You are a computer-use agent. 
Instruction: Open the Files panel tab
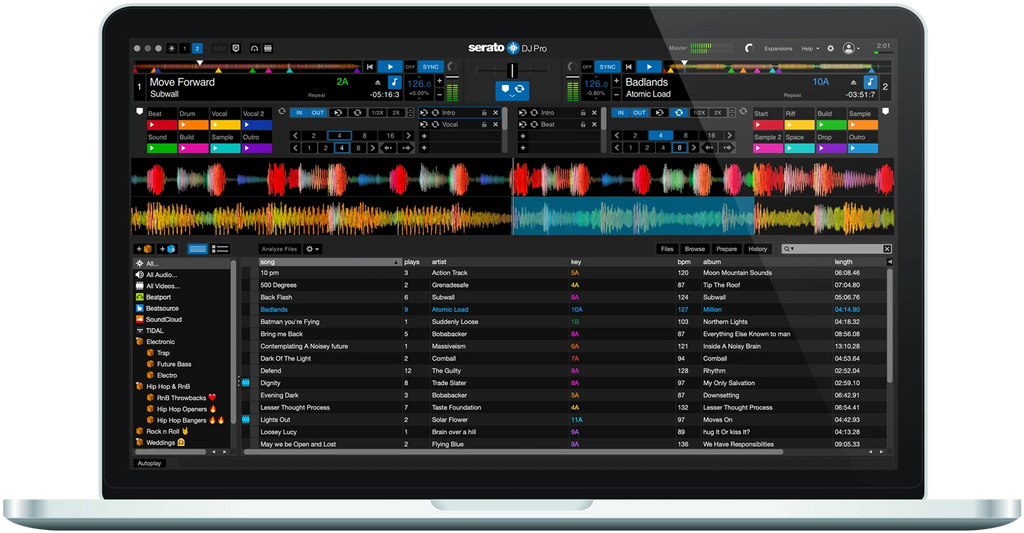667,249
